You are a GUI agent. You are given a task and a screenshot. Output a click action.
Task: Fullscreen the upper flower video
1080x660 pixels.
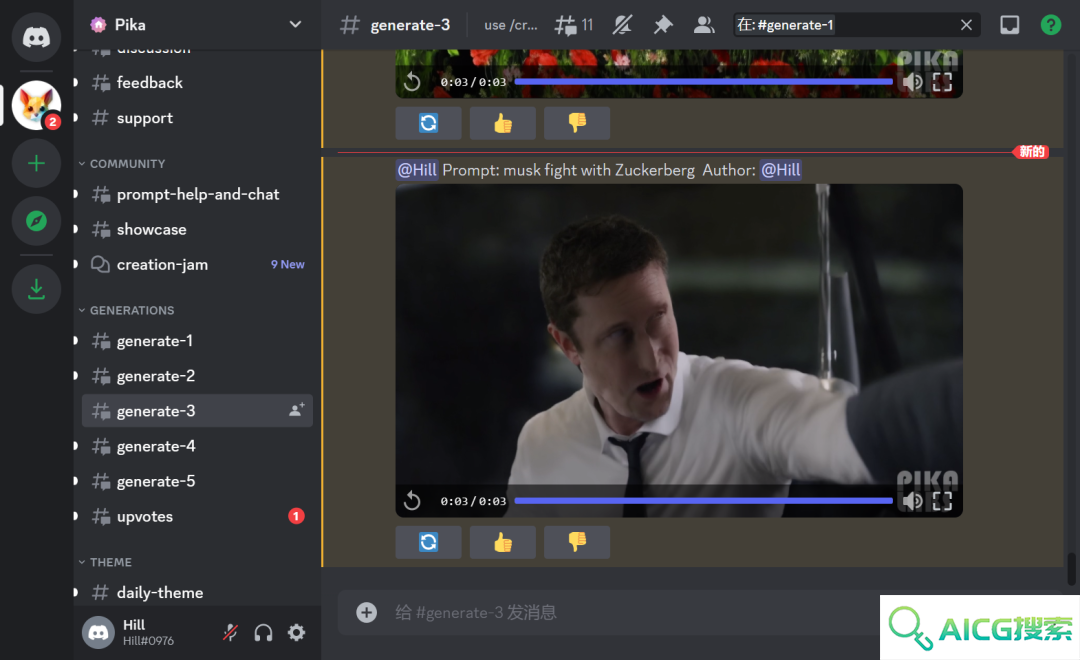pos(942,82)
